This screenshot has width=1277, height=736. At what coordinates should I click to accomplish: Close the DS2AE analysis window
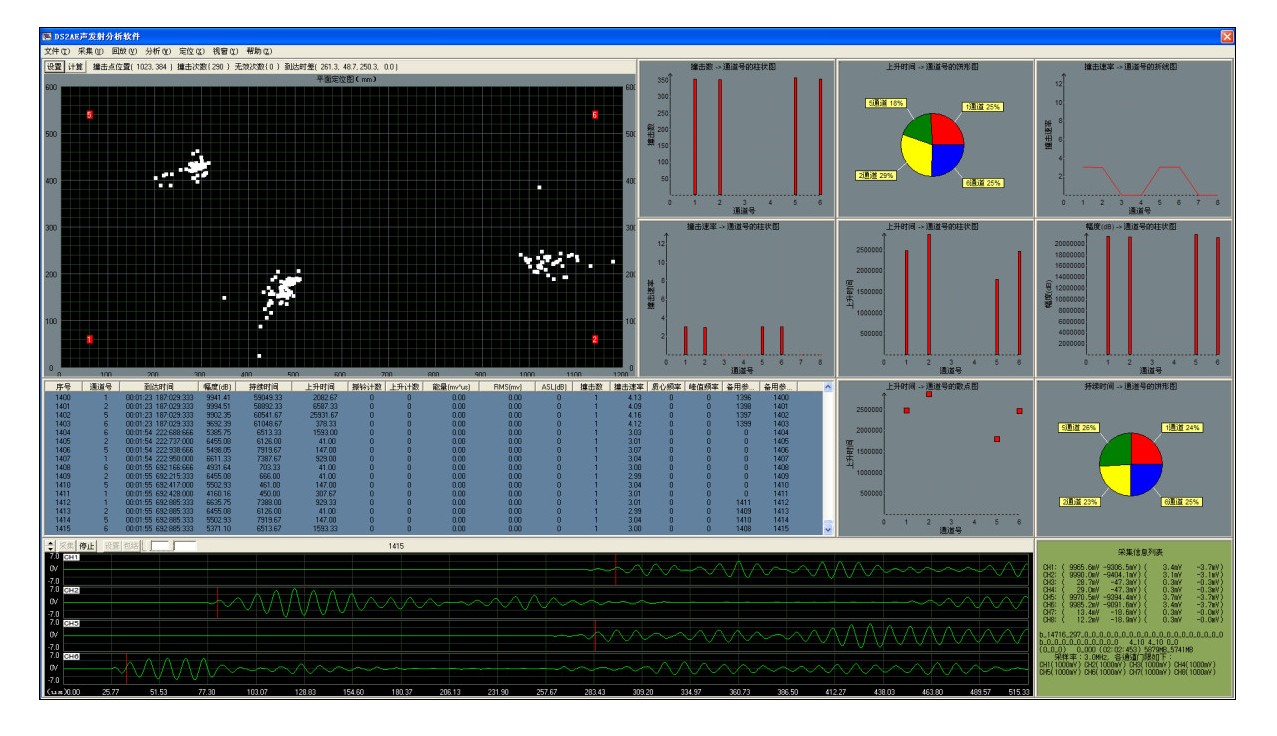tap(1227, 36)
